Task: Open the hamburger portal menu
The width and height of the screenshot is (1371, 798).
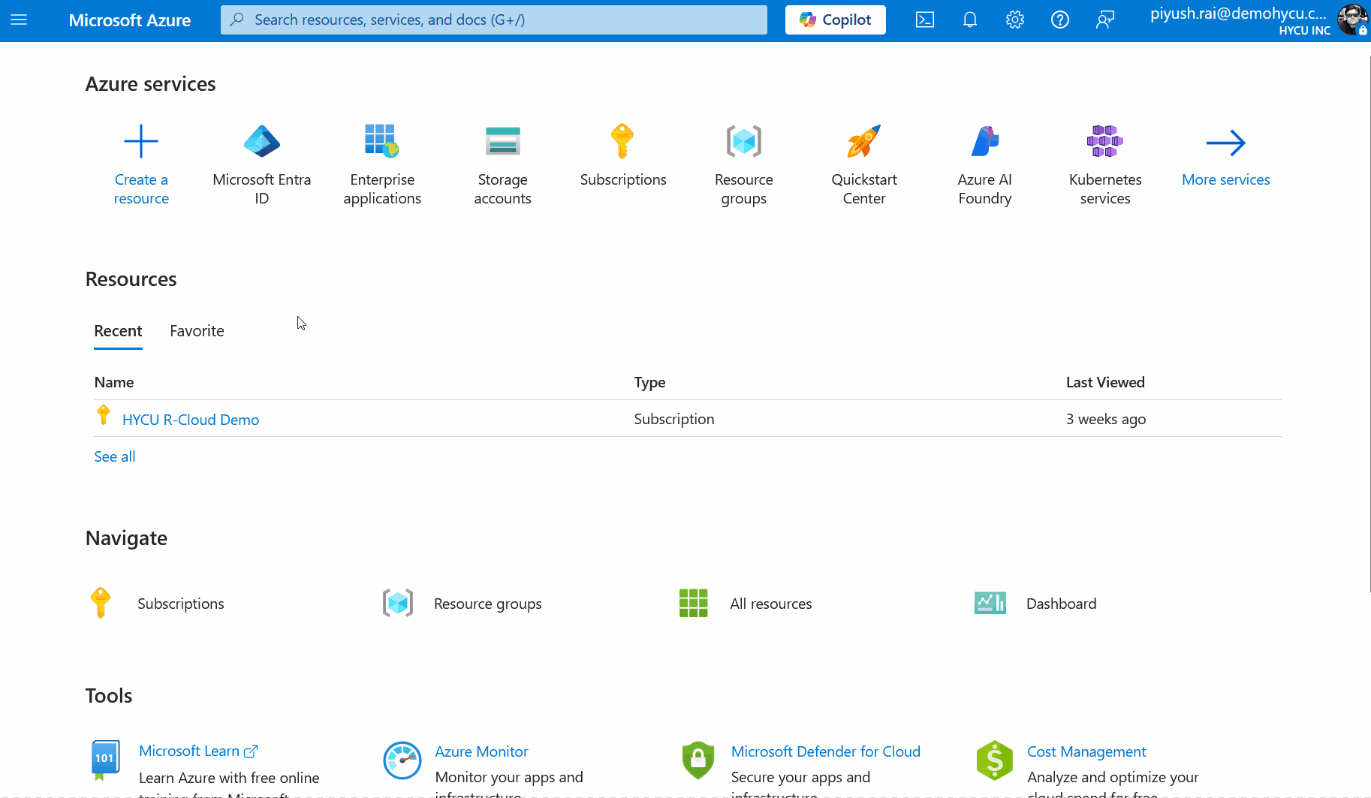Action: pyautogui.click(x=19, y=20)
